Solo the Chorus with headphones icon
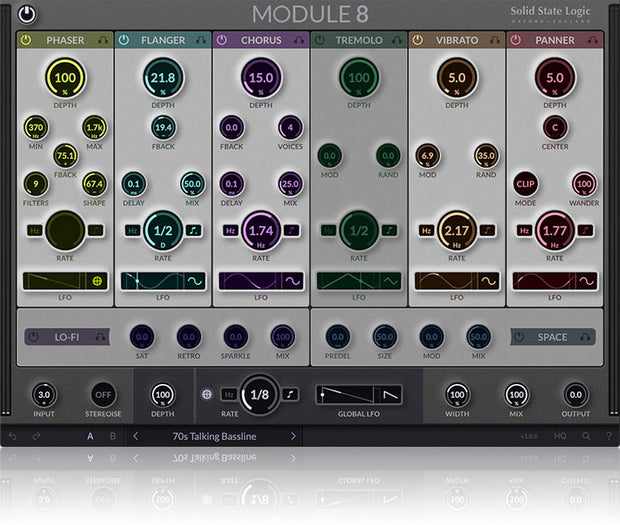 [299, 40]
